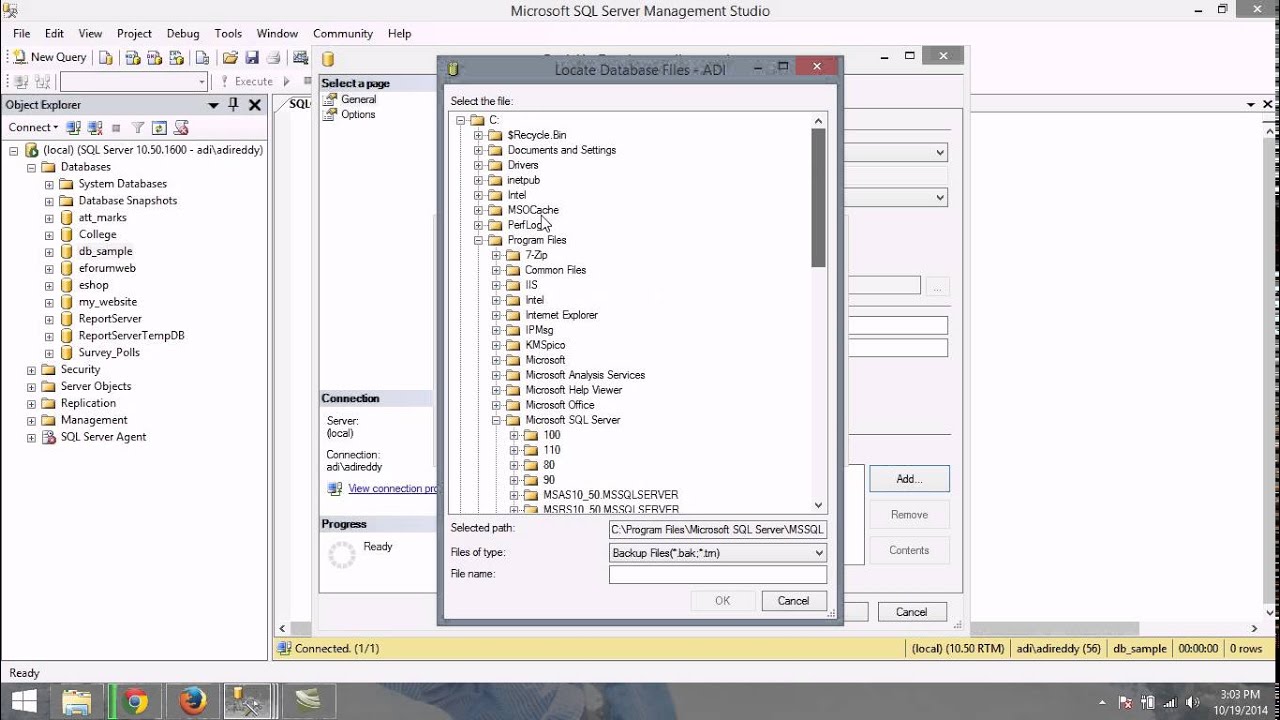This screenshot has height=720, width=1280.
Task: Click Connect Object Explorer icon beside Connect
Action: point(73,128)
